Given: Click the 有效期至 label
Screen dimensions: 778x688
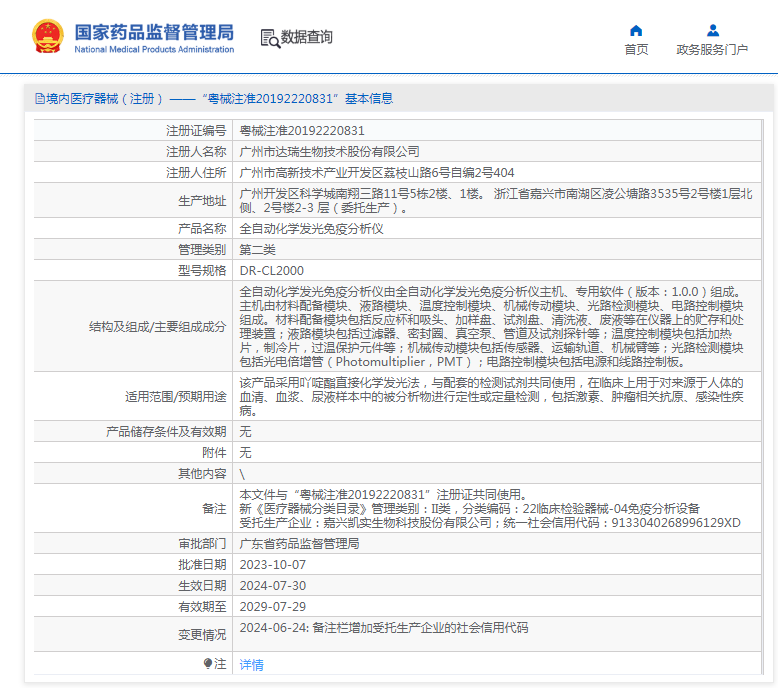Looking at the screenshot, I should tap(202, 607).
